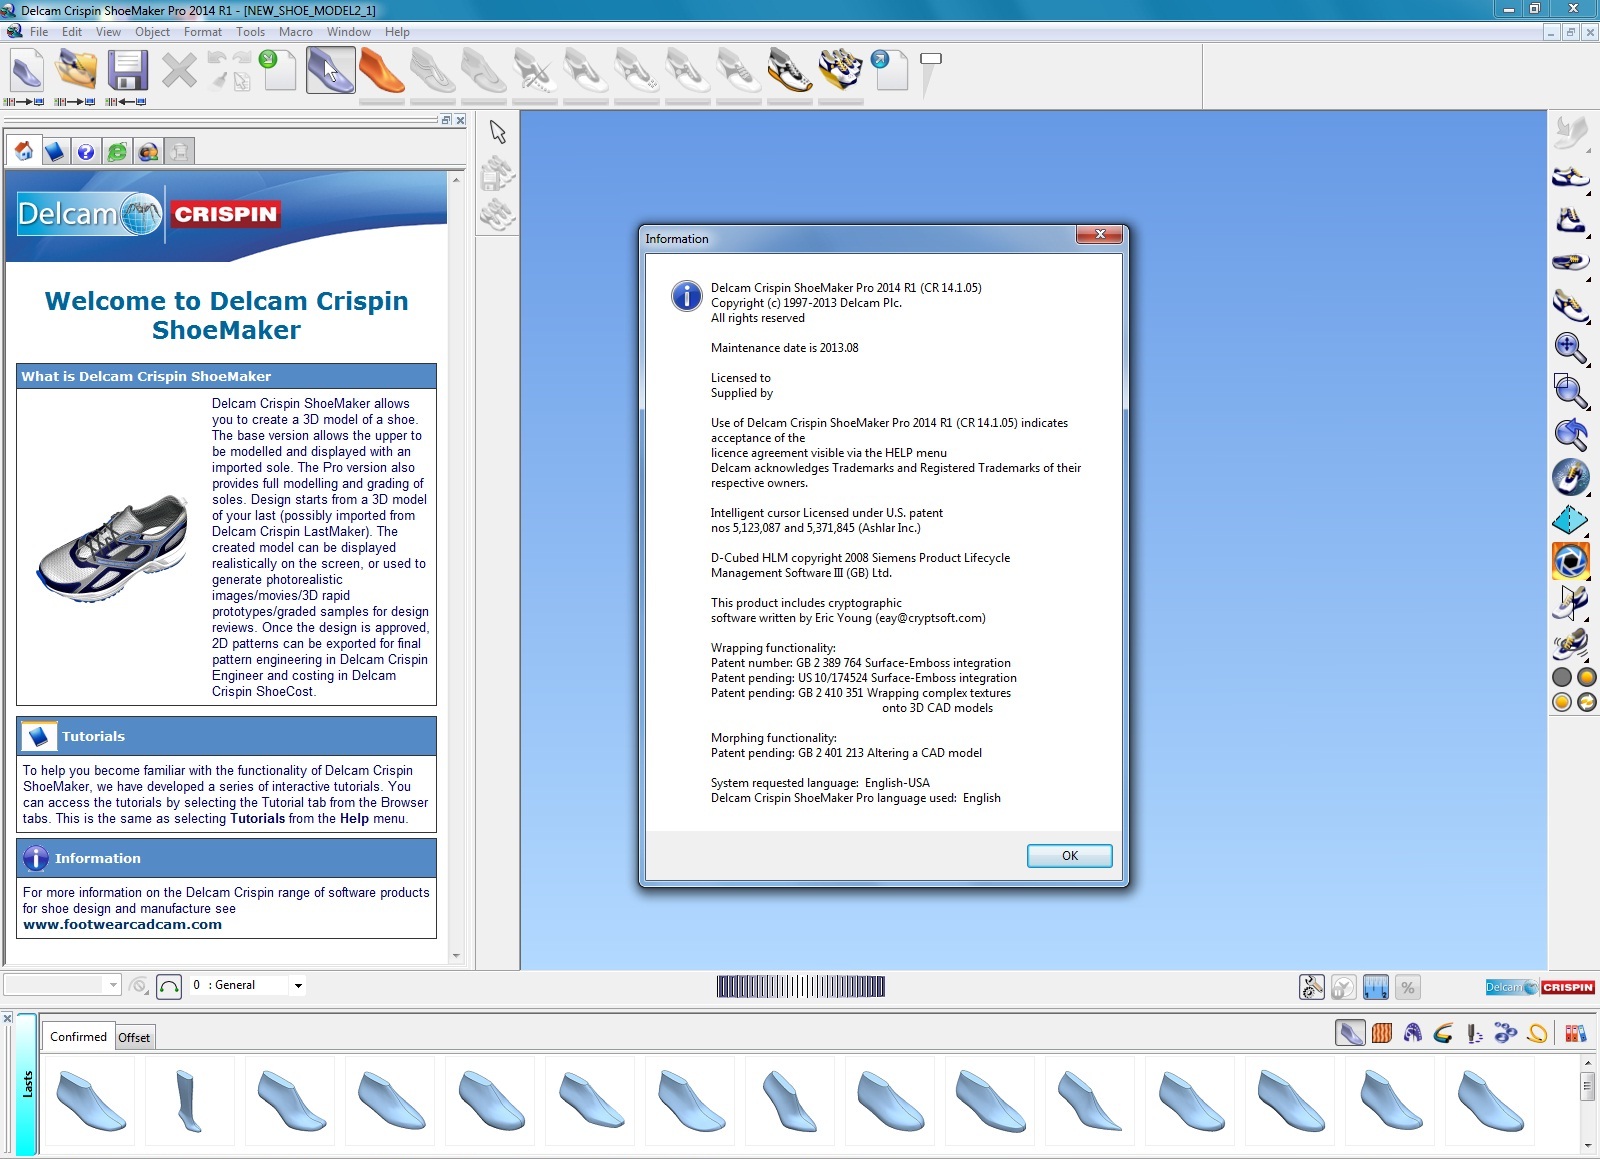Open the rendering sphere shoe icon
Screen dimensions: 1600x1159
(x=1570, y=477)
